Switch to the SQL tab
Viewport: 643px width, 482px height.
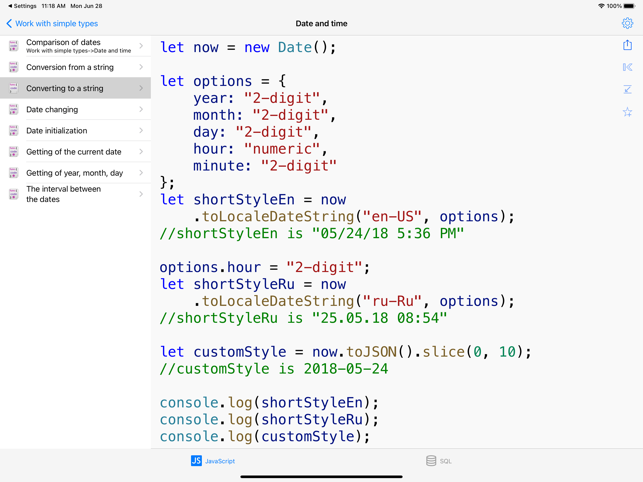[439, 461]
